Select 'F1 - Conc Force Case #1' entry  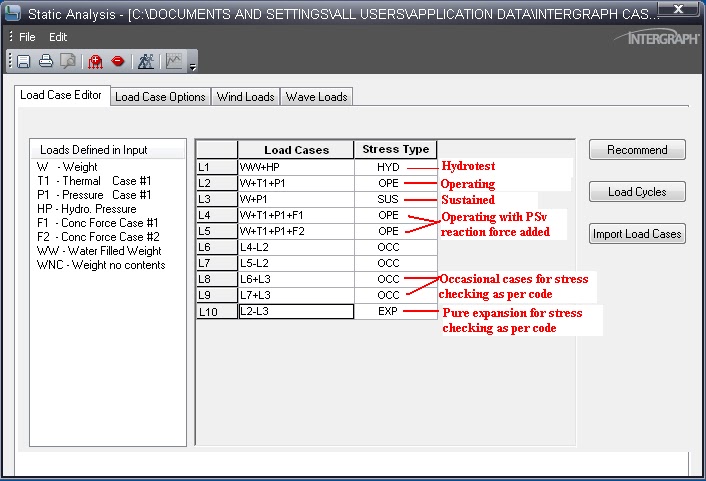[98, 222]
